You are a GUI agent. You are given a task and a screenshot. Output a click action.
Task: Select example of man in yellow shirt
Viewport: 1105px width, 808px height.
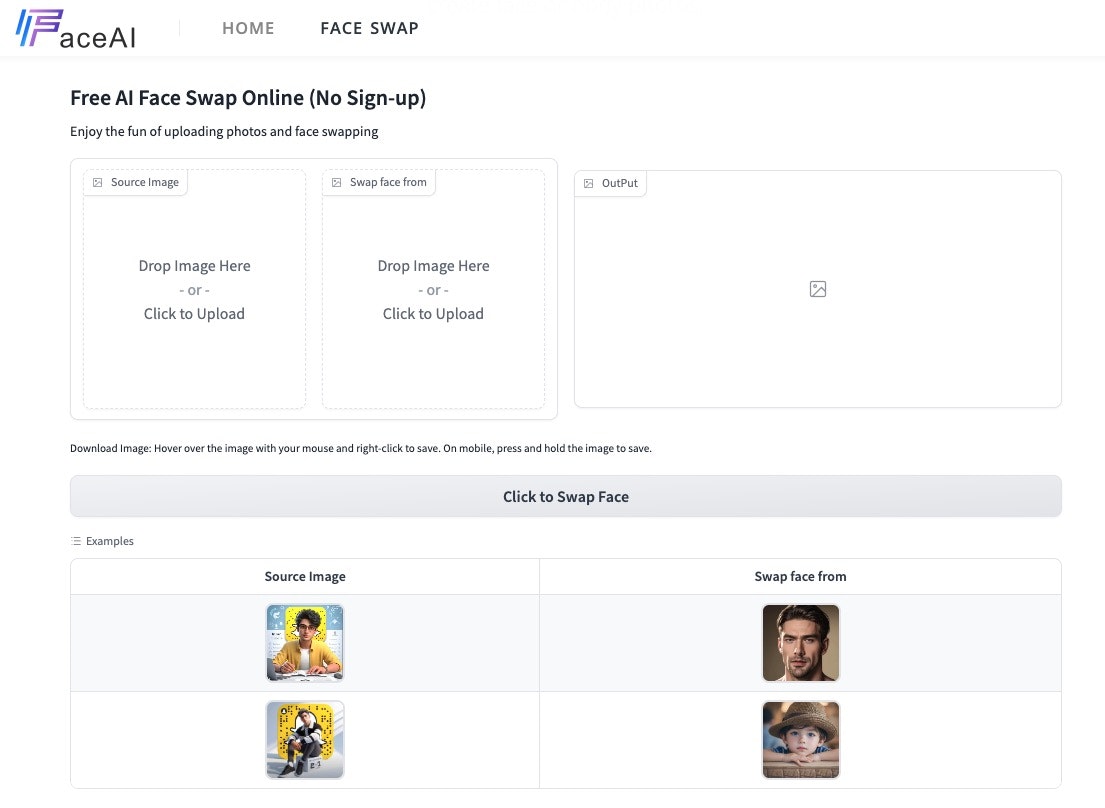point(305,642)
